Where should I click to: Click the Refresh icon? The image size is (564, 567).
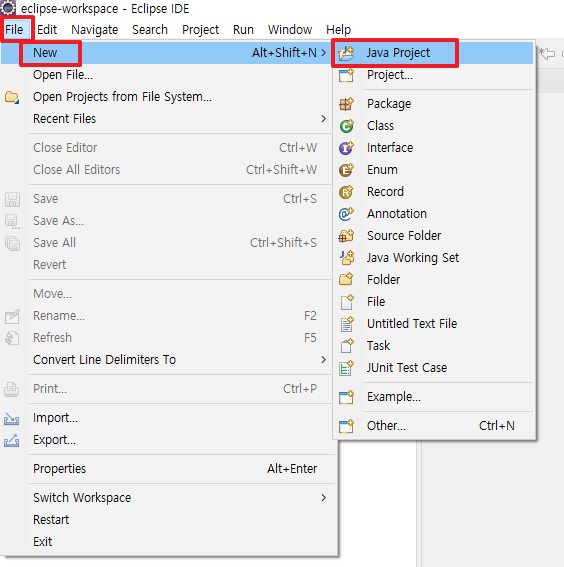pyautogui.click(x=12, y=338)
